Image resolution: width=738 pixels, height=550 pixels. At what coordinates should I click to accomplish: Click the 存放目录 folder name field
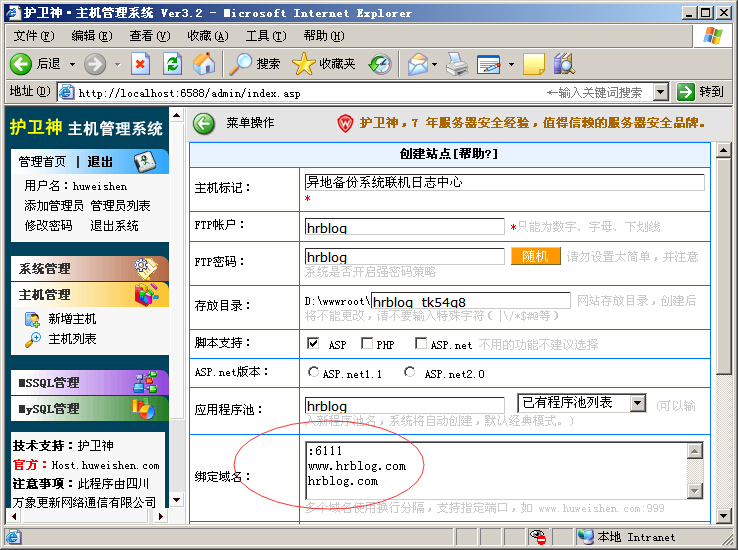[471, 301]
